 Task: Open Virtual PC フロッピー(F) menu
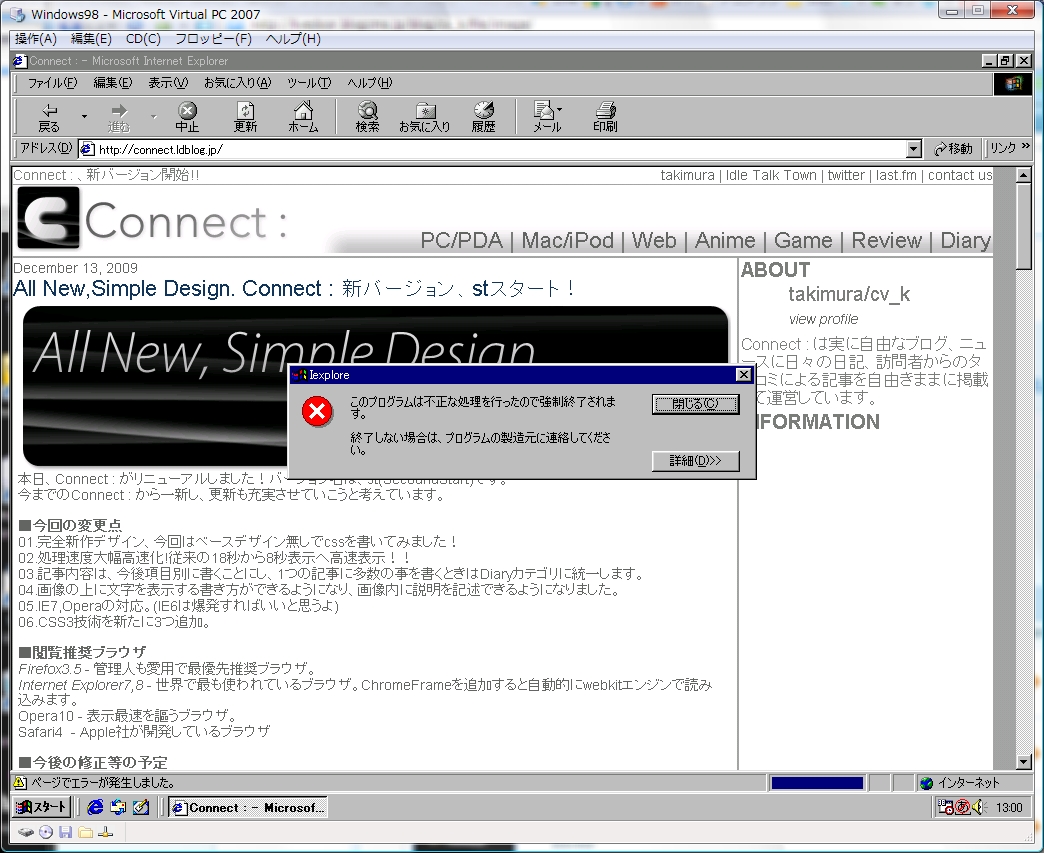pyautogui.click(x=213, y=39)
